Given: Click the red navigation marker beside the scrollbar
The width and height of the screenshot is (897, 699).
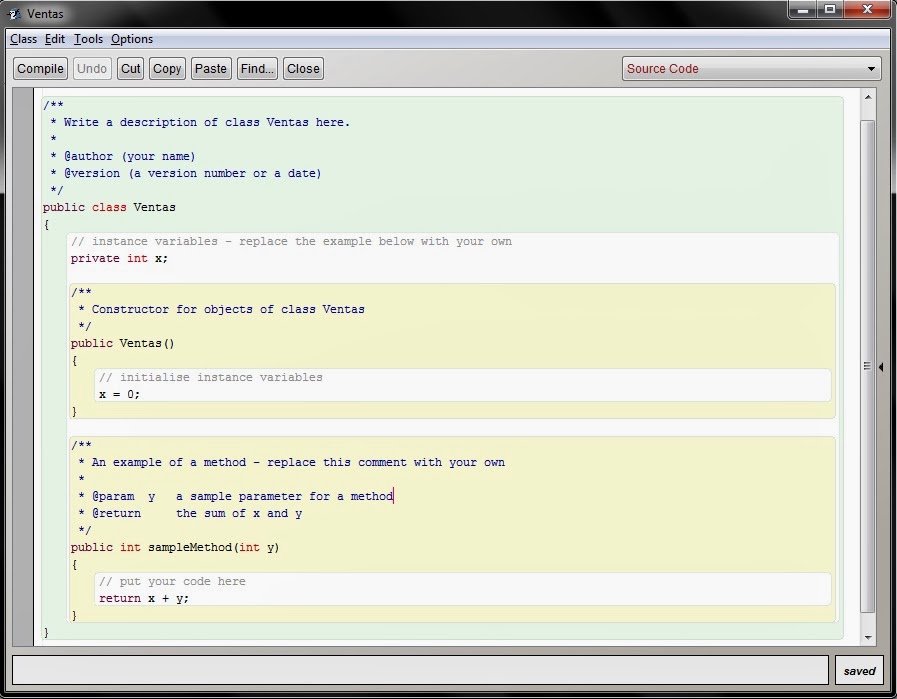Looking at the screenshot, I should tap(880, 367).
